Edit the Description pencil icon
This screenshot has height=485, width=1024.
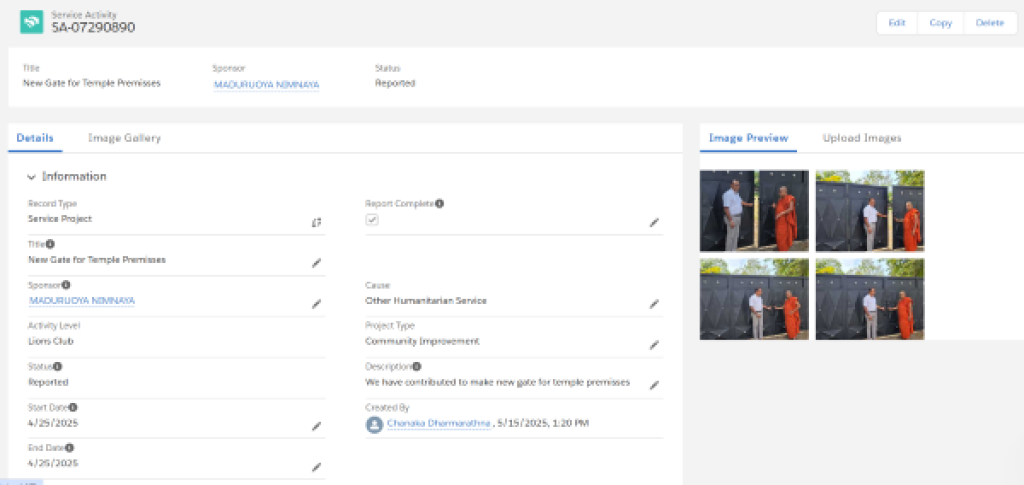(654, 385)
